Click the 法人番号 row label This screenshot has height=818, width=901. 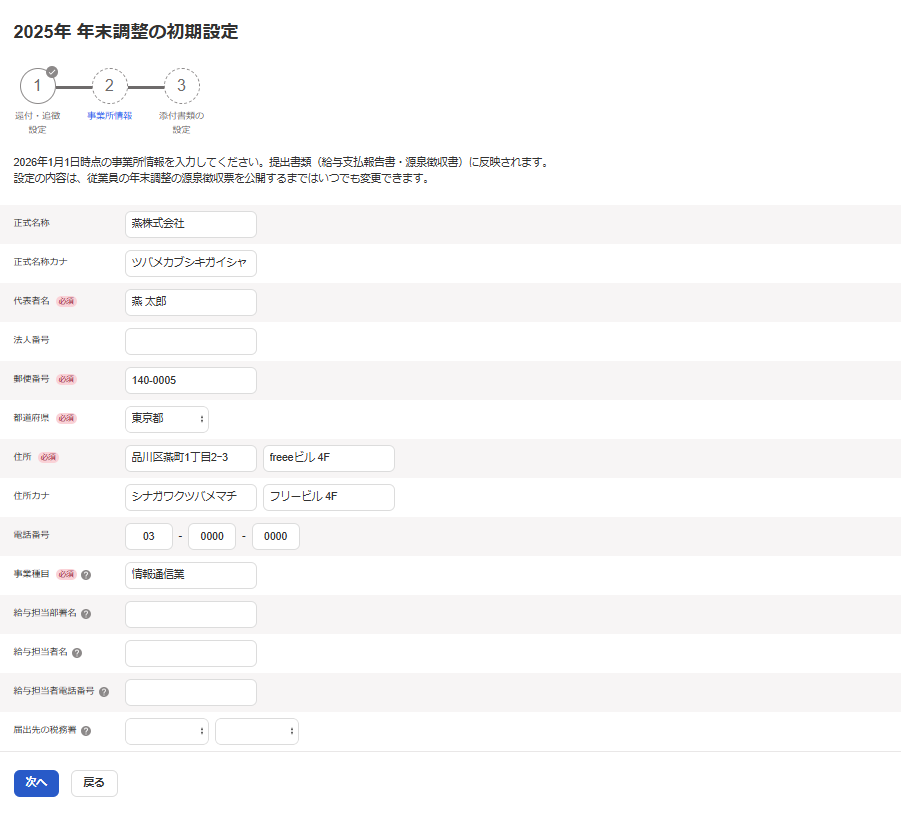(x=32, y=340)
